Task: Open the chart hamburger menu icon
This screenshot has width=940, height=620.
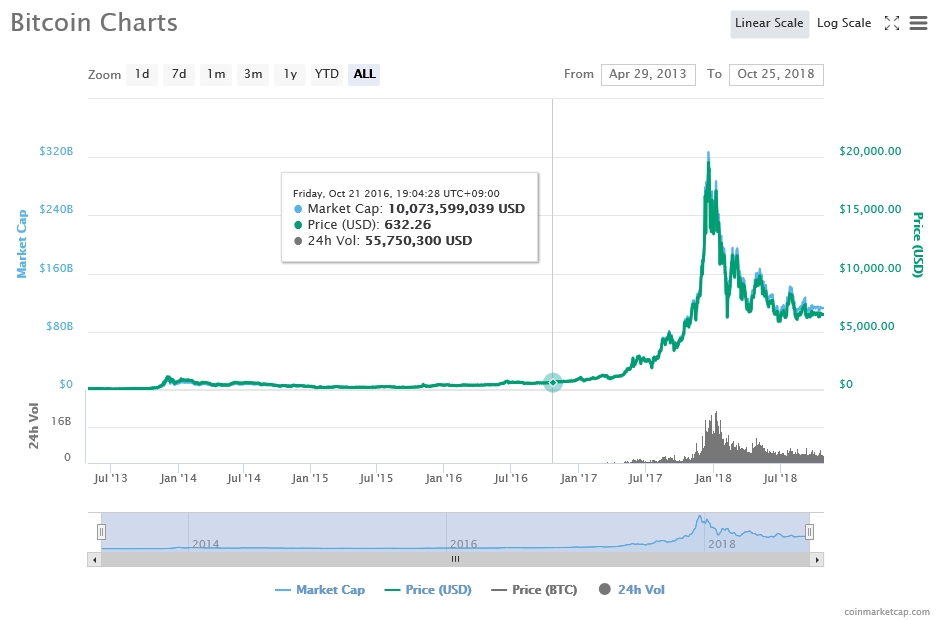Action: [x=918, y=24]
